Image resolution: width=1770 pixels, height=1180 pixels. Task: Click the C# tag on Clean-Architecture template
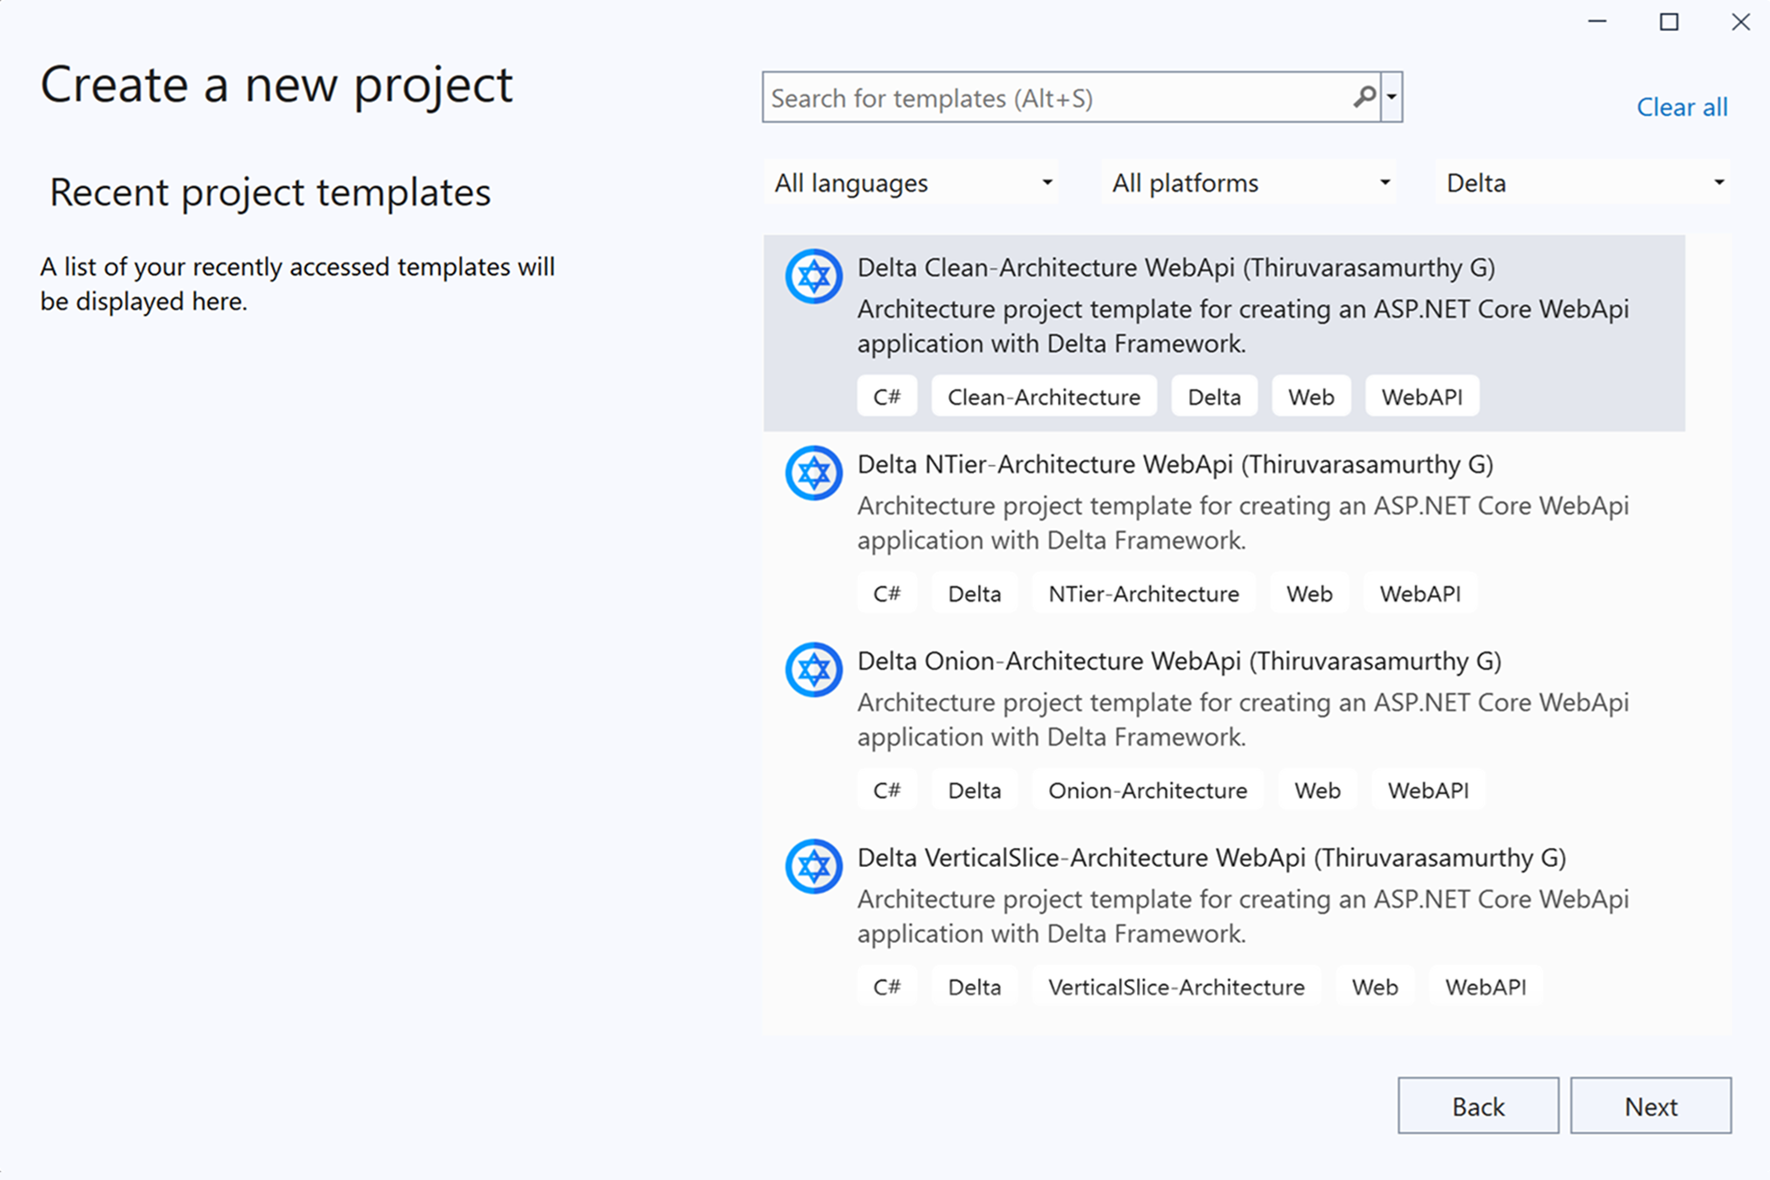click(x=887, y=397)
